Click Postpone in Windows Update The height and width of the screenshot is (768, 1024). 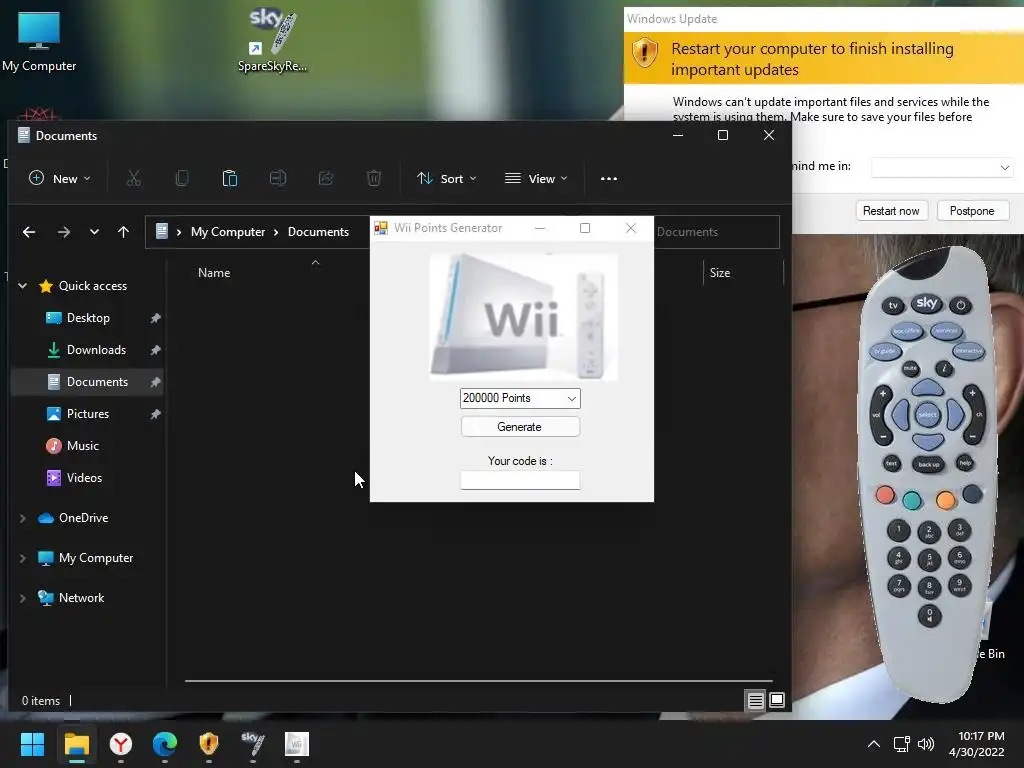[x=973, y=211]
